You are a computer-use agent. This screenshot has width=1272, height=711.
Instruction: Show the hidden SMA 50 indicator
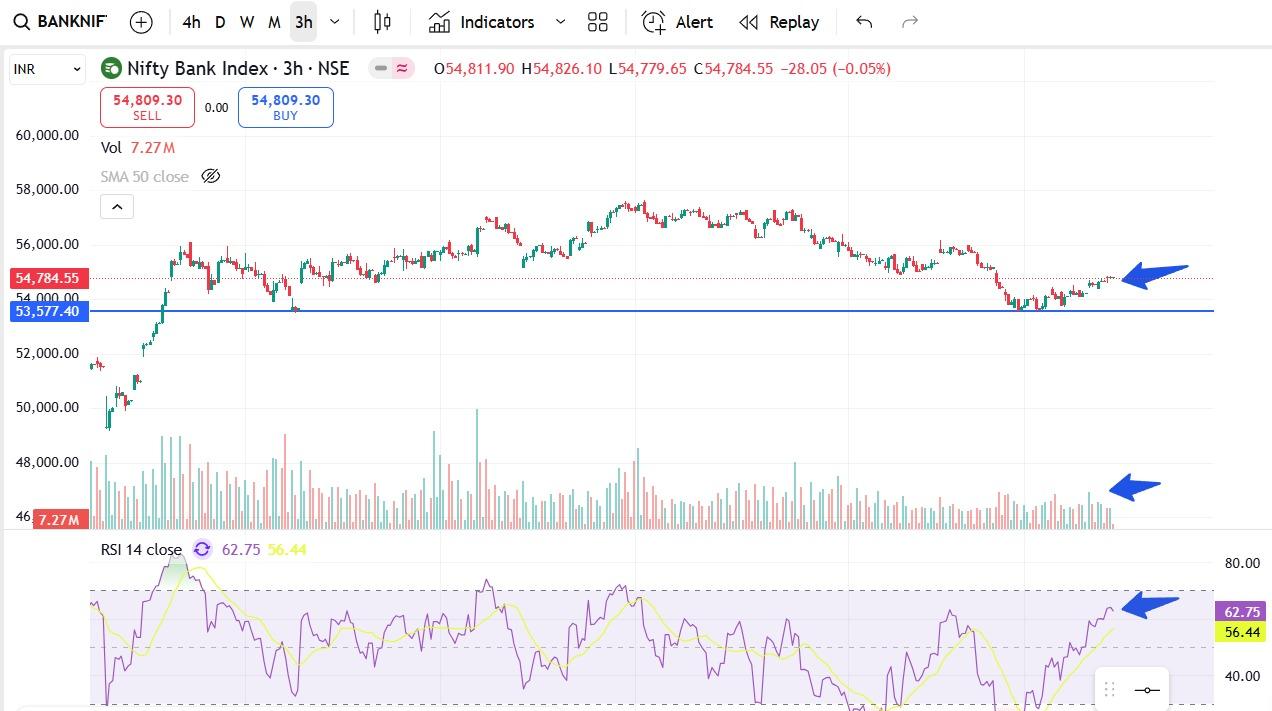click(x=210, y=176)
